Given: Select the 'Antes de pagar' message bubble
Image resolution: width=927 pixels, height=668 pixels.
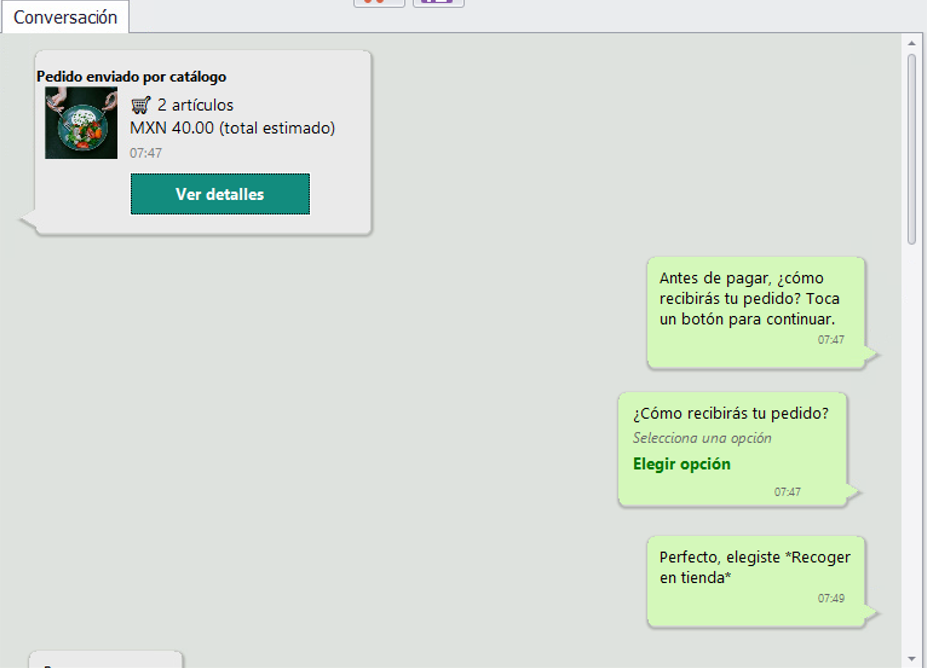Looking at the screenshot, I should coord(756,311).
